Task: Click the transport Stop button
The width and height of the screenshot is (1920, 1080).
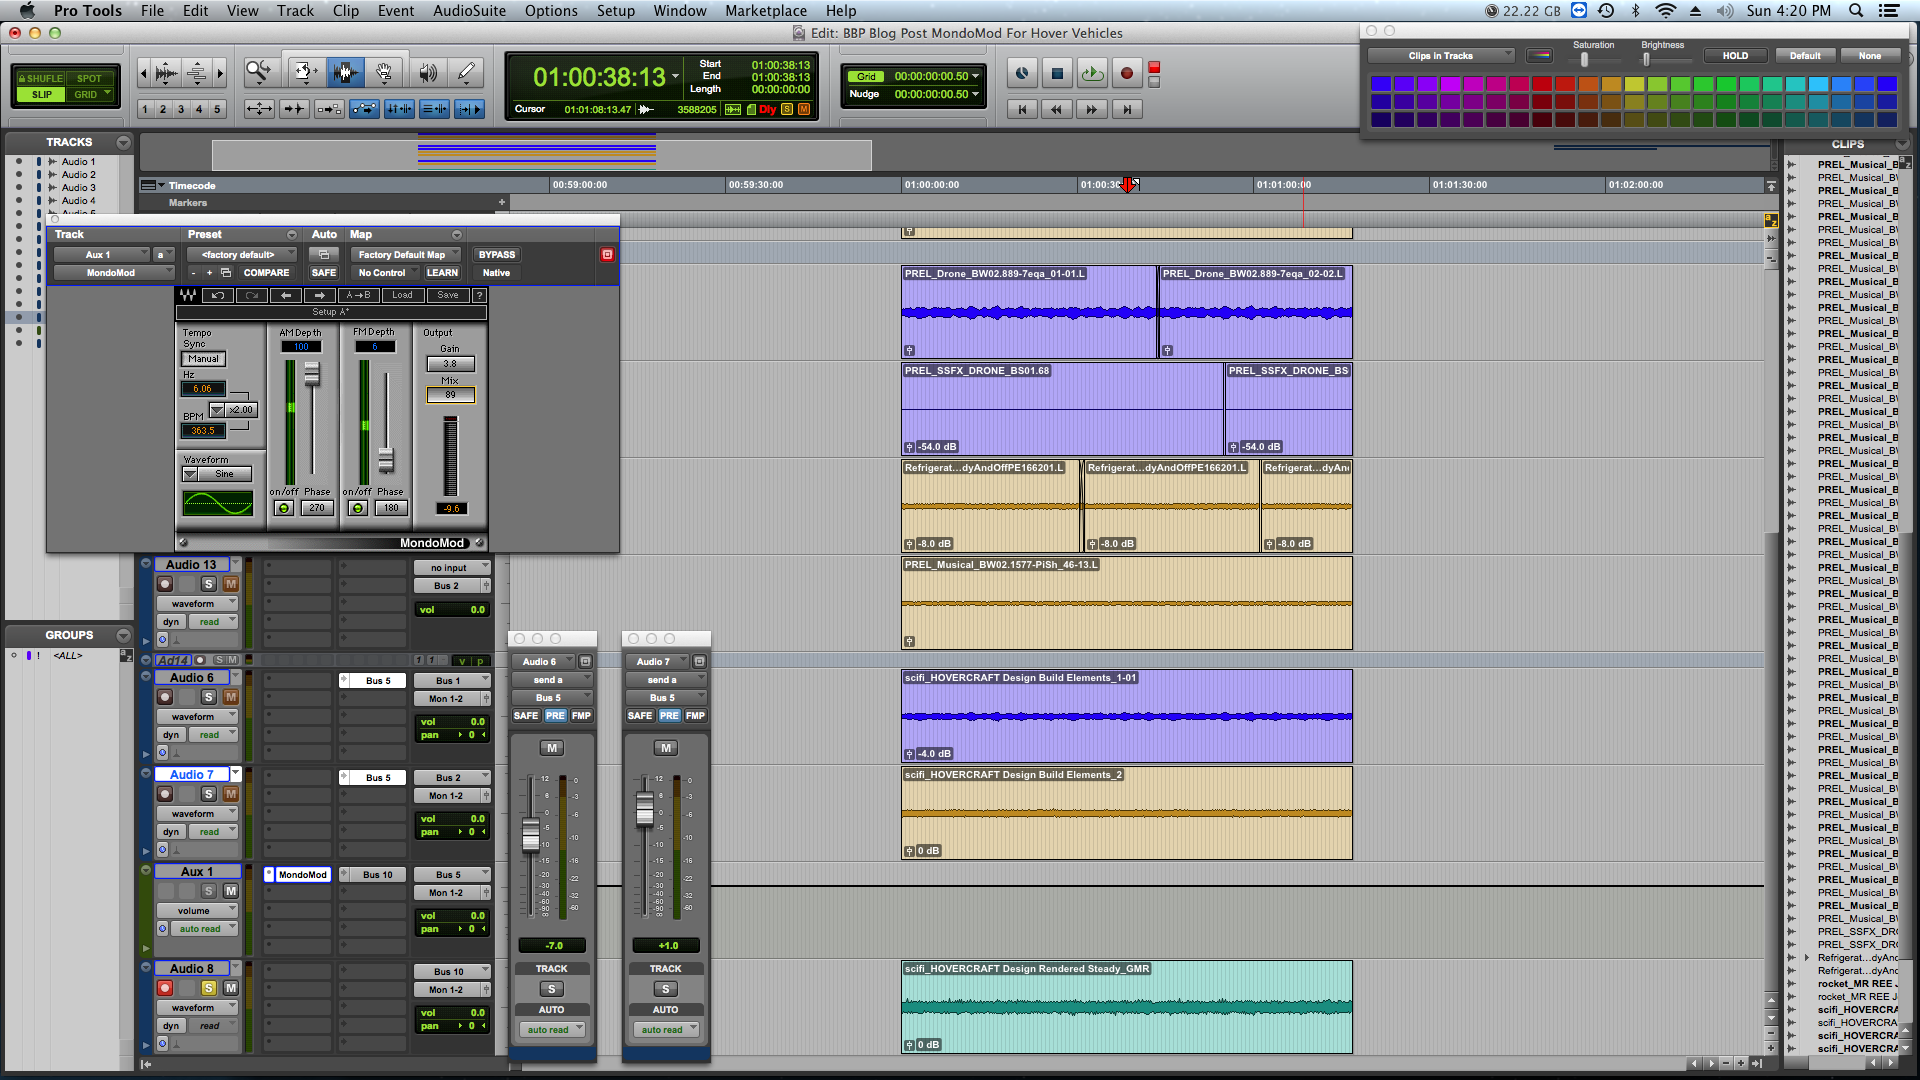Action: [1057, 73]
